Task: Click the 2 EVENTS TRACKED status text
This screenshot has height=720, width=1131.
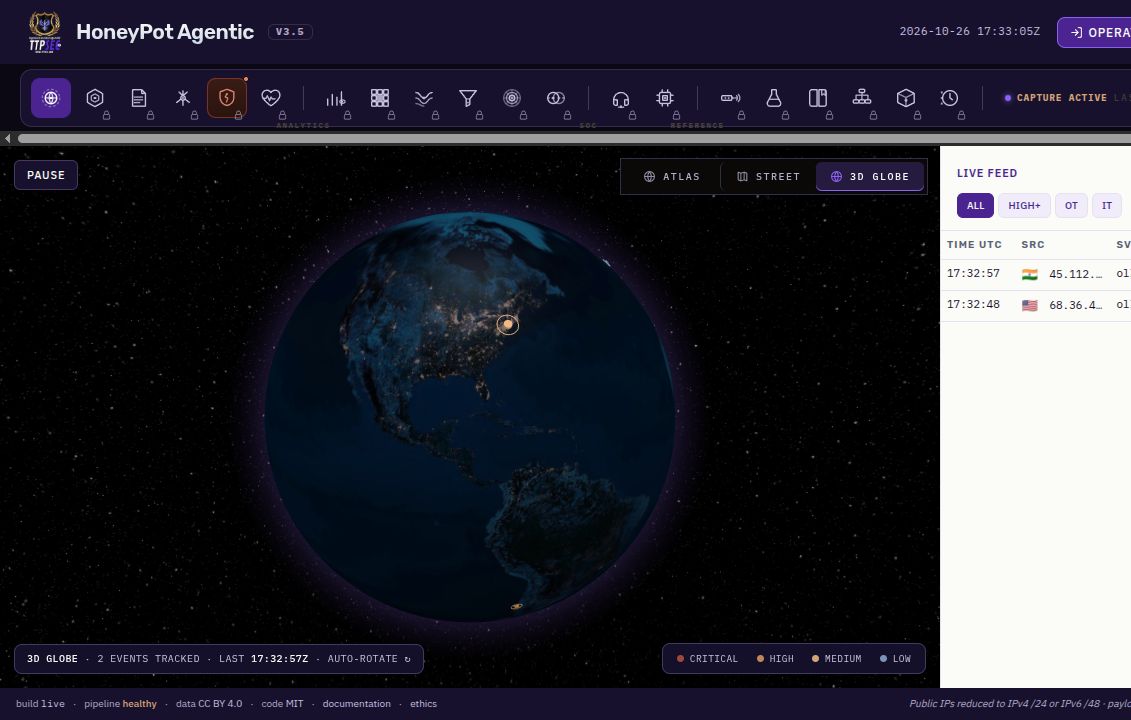Action: 149,659
